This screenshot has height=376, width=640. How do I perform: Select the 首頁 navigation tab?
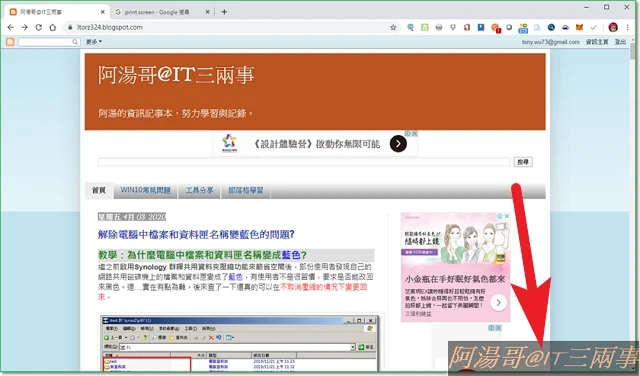pos(99,190)
